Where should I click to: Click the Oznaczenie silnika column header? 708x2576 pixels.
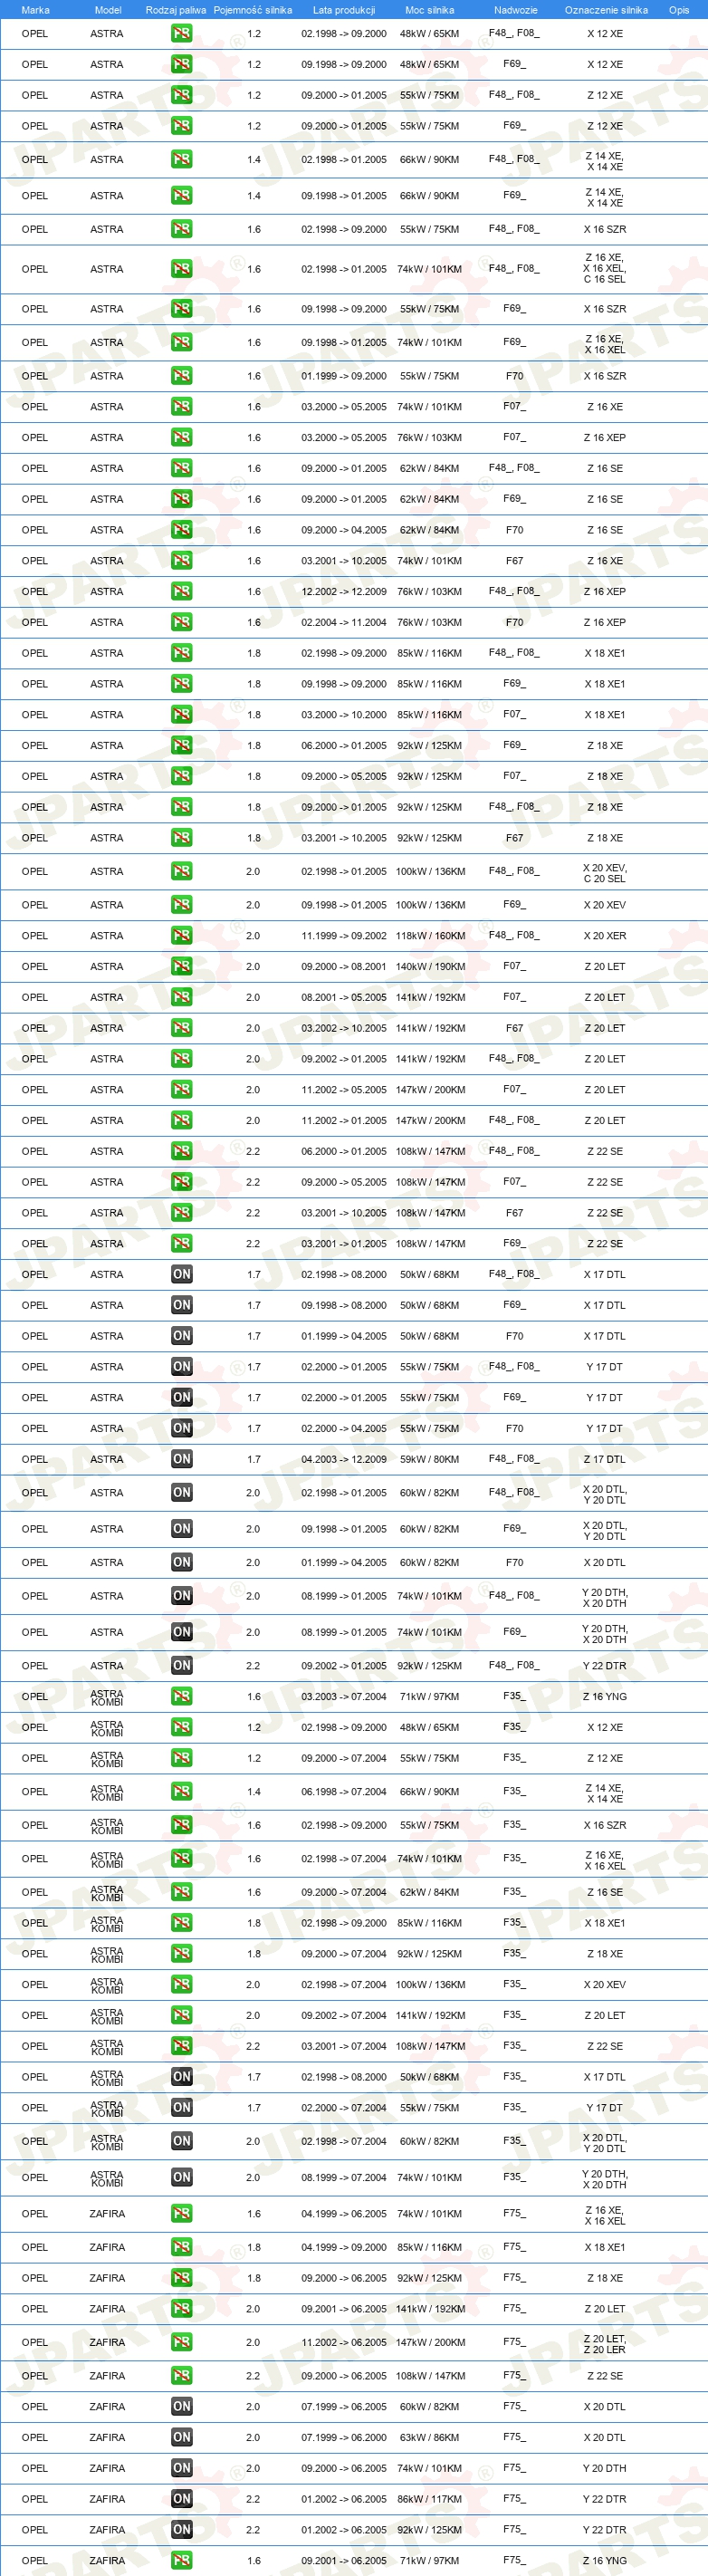coord(606,10)
